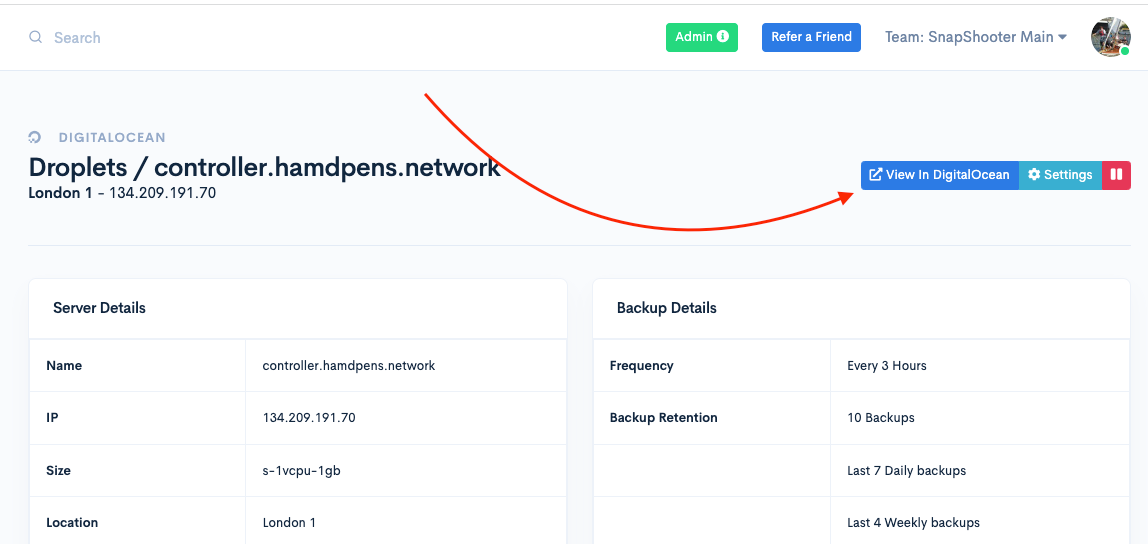The height and width of the screenshot is (544, 1148).
Task: Click the info icon in Admin button
Action: pos(723,37)
